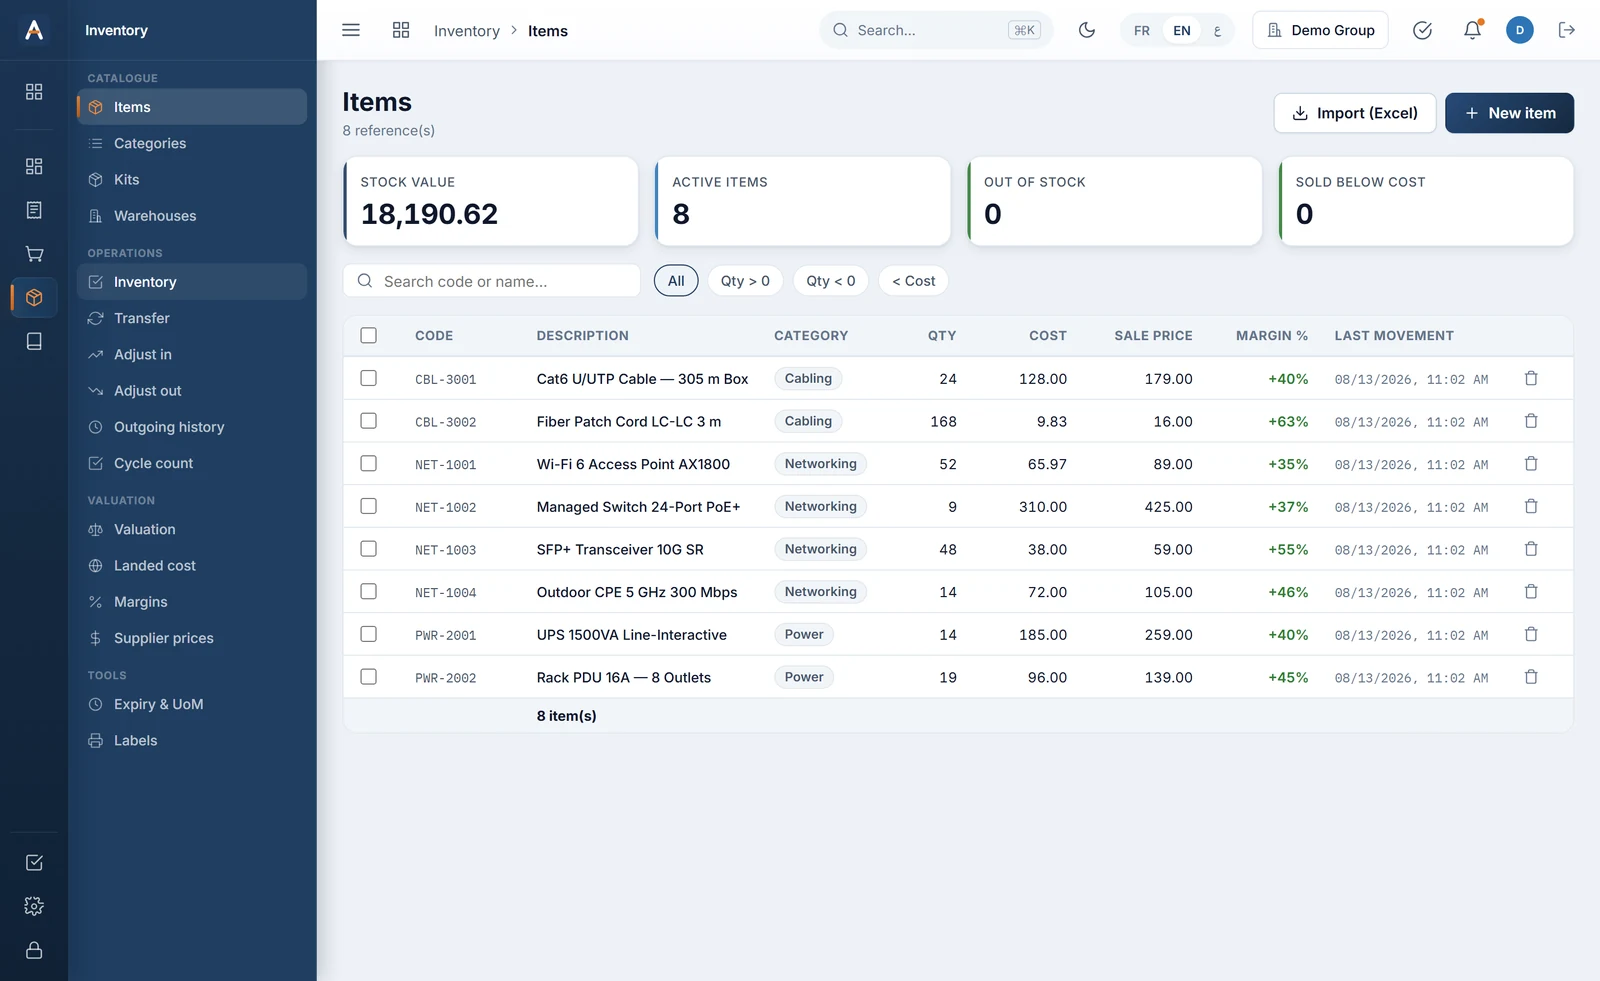Check the CBL-3002 row checkbox
Viewport: 1600px width, 981px height.
tap(369, 421)
